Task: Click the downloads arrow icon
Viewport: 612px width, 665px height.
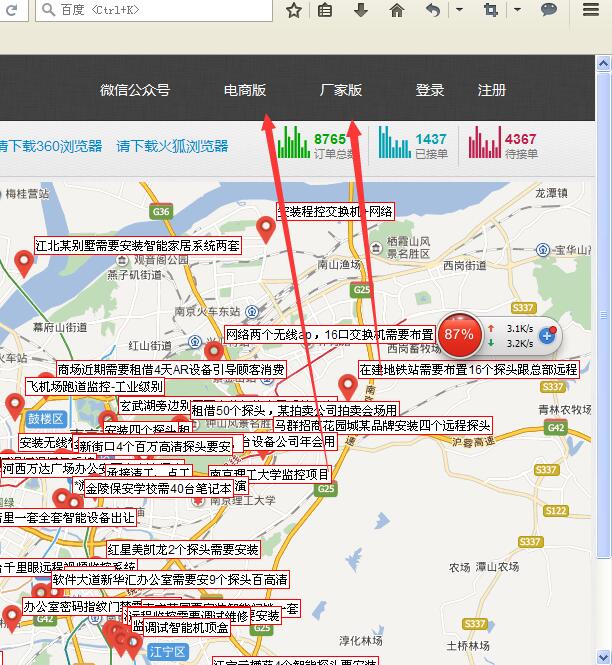Action: 360,10
